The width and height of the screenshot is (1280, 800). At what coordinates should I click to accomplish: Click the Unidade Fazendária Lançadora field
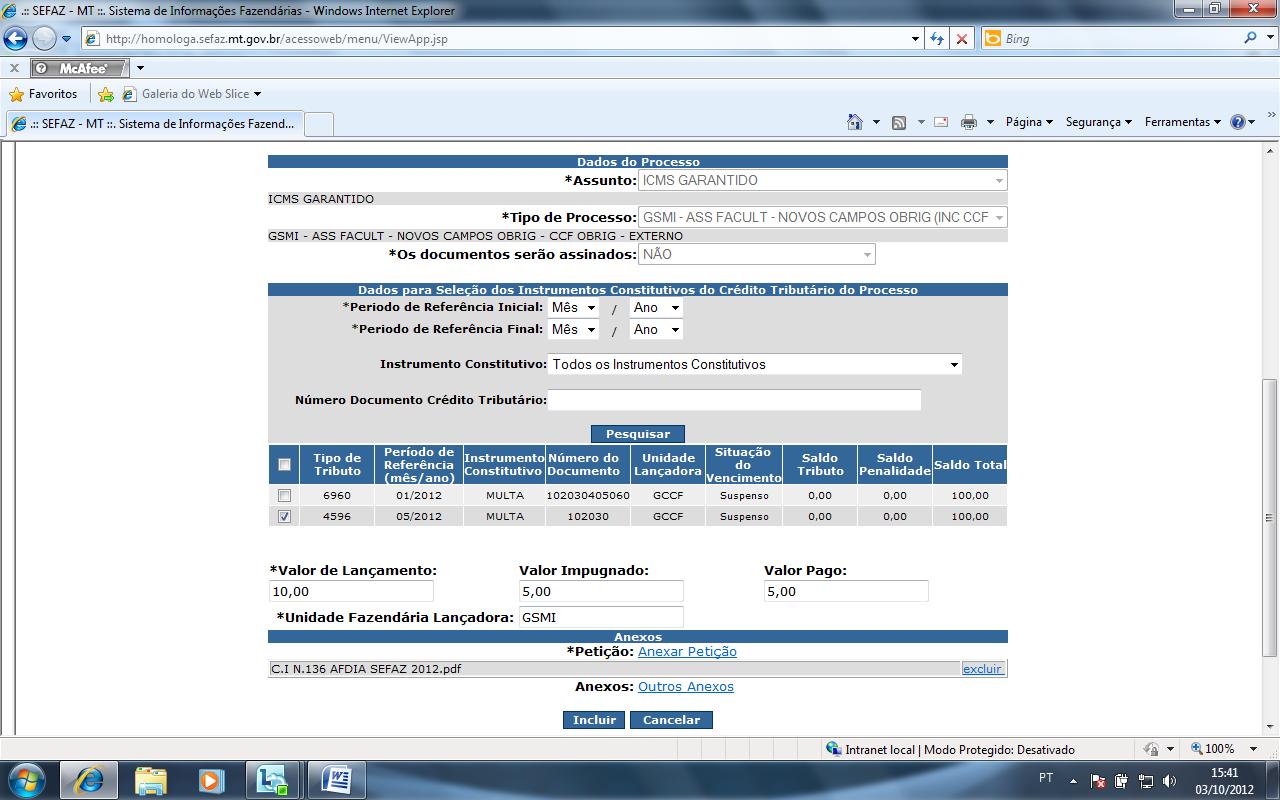[600, 617]
